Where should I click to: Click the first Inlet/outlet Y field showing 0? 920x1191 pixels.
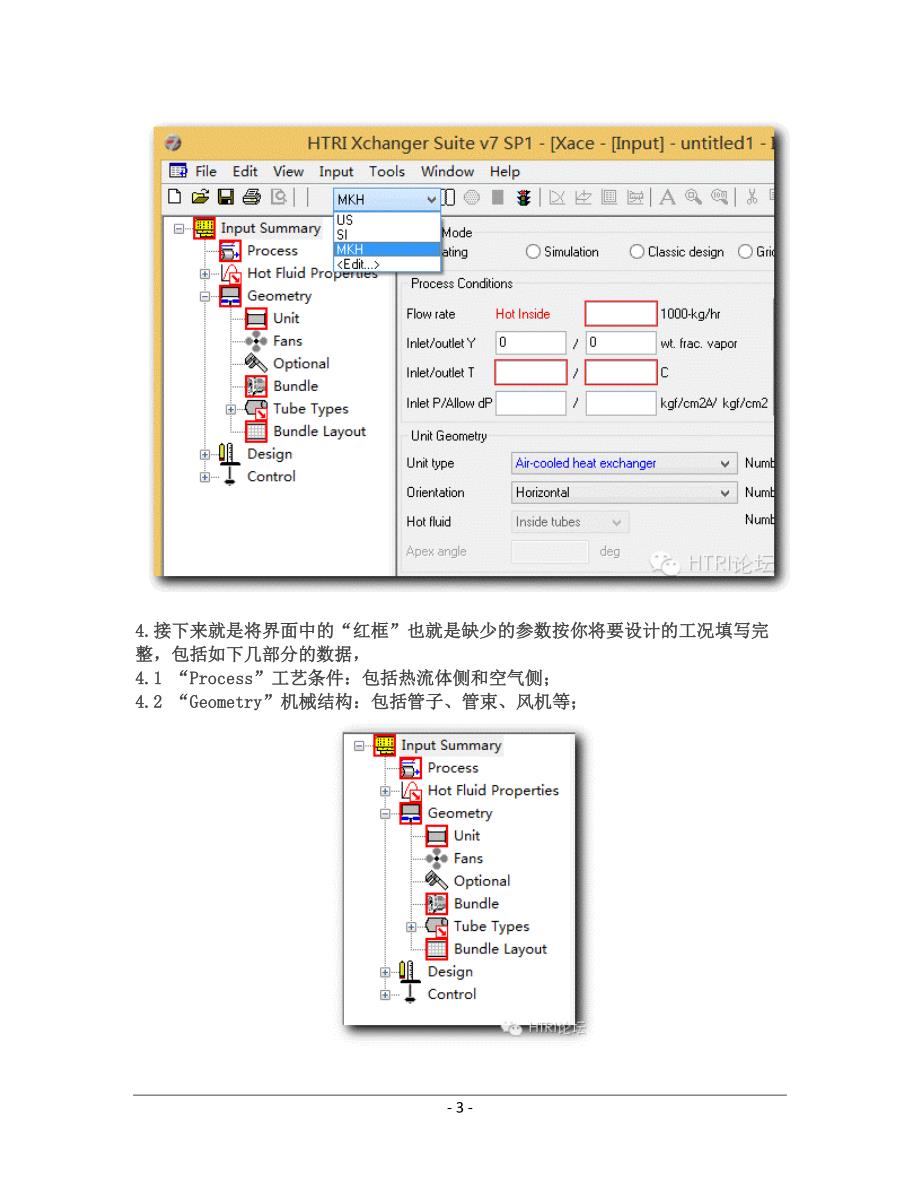tap(530, 343)
